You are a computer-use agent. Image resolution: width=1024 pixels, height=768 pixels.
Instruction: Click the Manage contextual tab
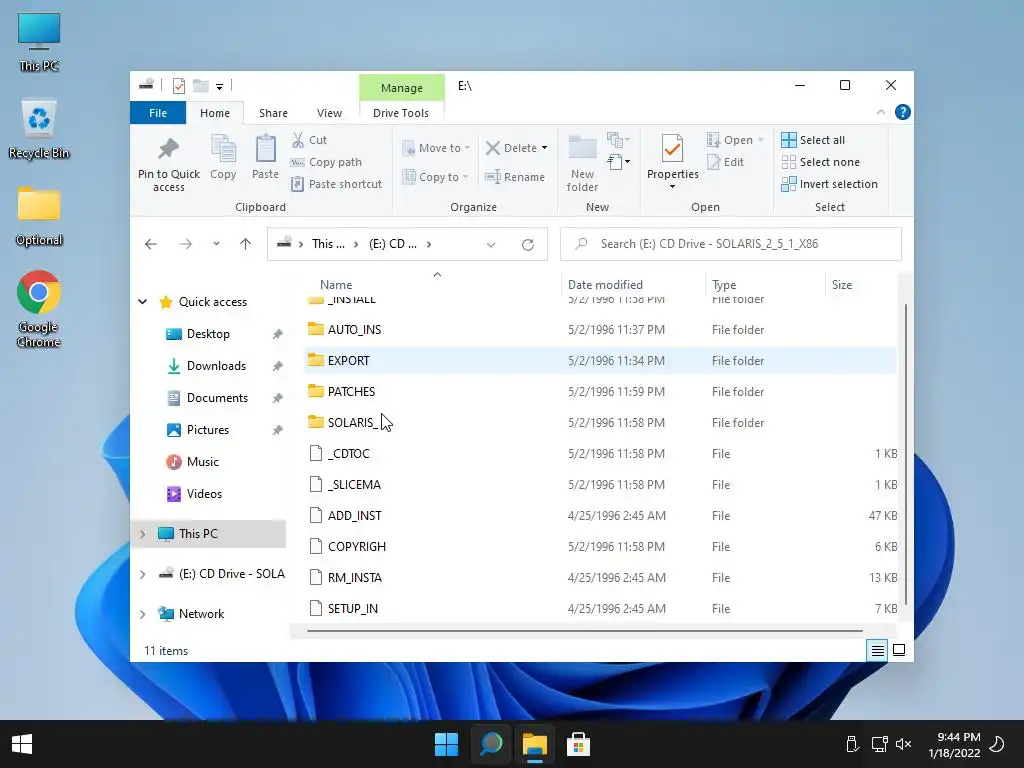coord(402,88)
